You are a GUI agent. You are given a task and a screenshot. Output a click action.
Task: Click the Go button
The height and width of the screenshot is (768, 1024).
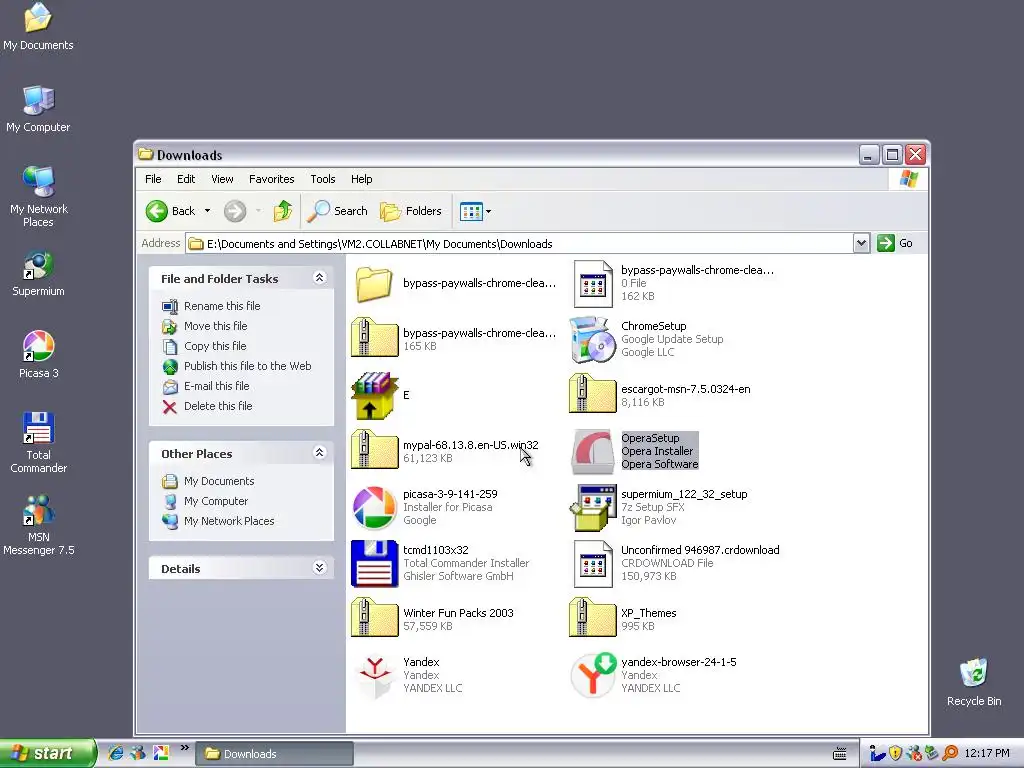point(895,244)
